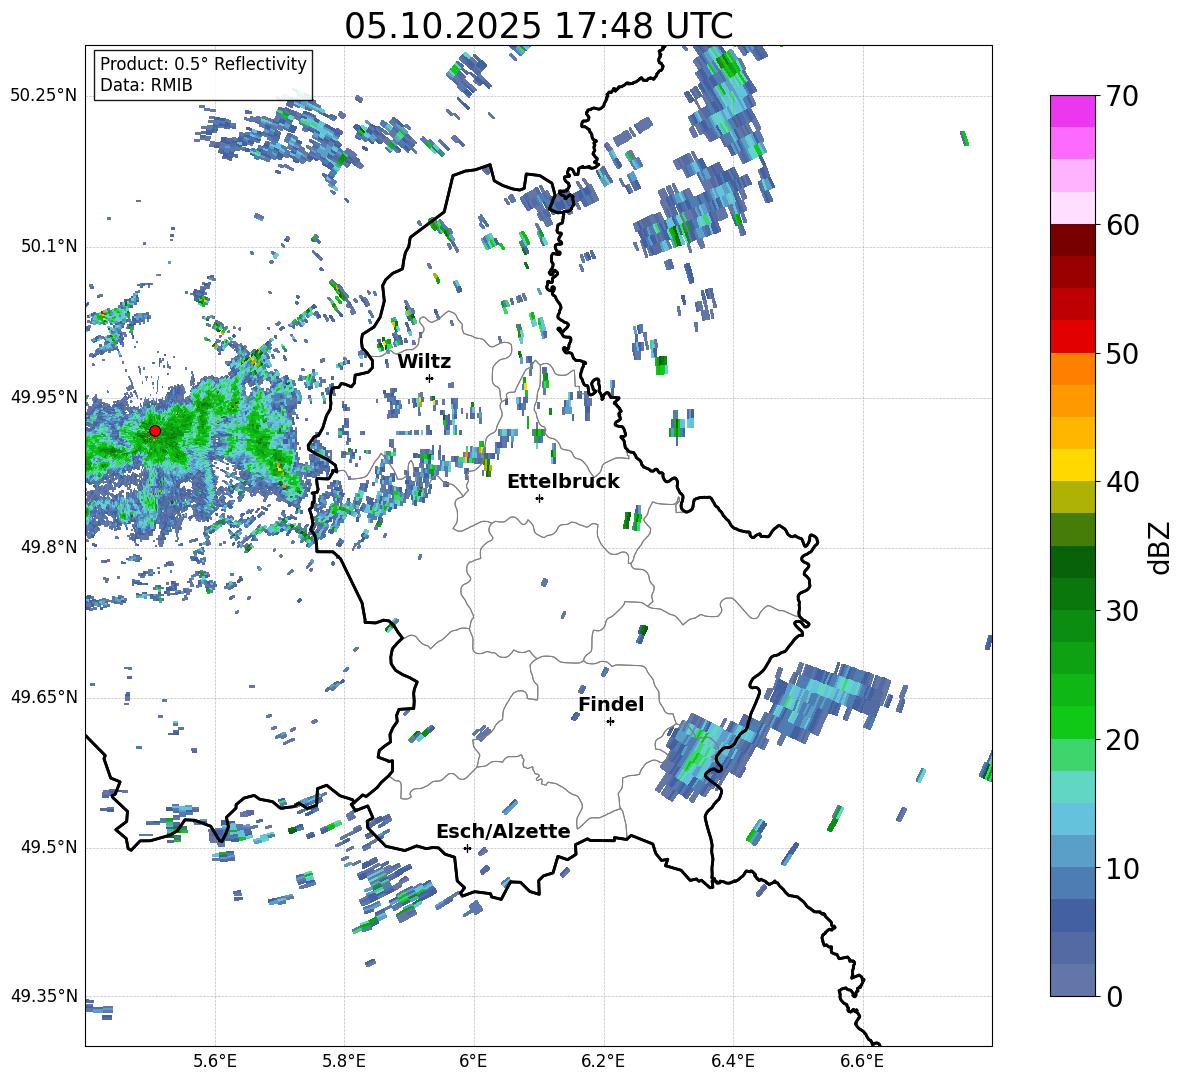Pick the yellow 40 dBZ colorbar swatch
The image size is (1184, 1081).
point(1072,465)
